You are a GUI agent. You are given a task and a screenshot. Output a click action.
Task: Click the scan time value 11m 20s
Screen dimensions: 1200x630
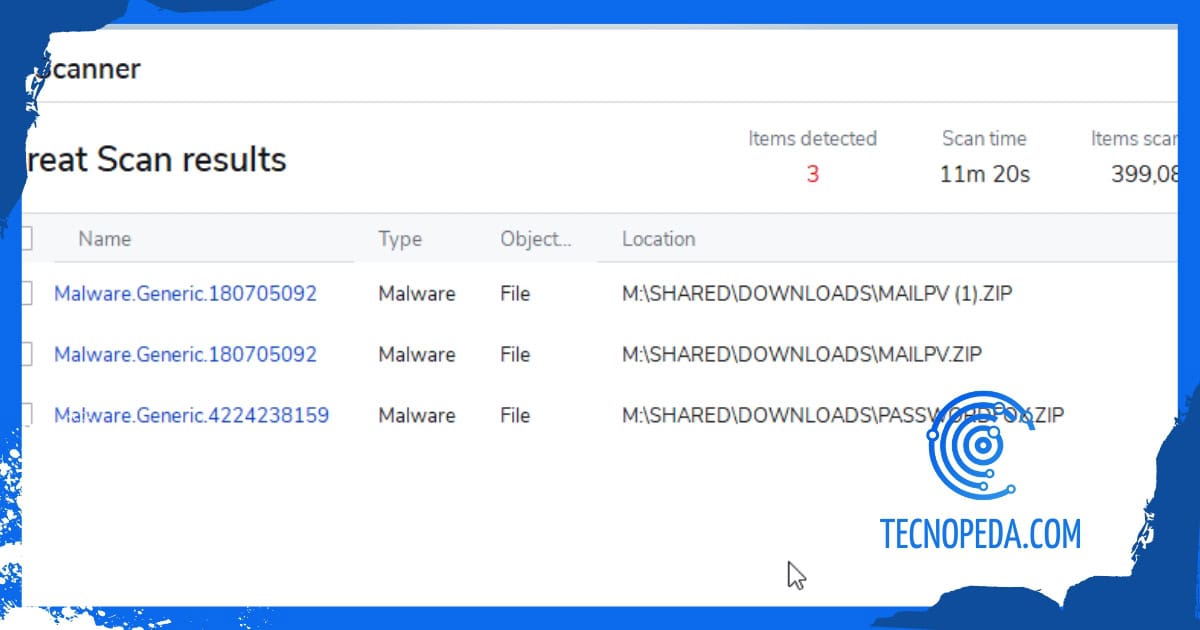click(x=985, y=174)
